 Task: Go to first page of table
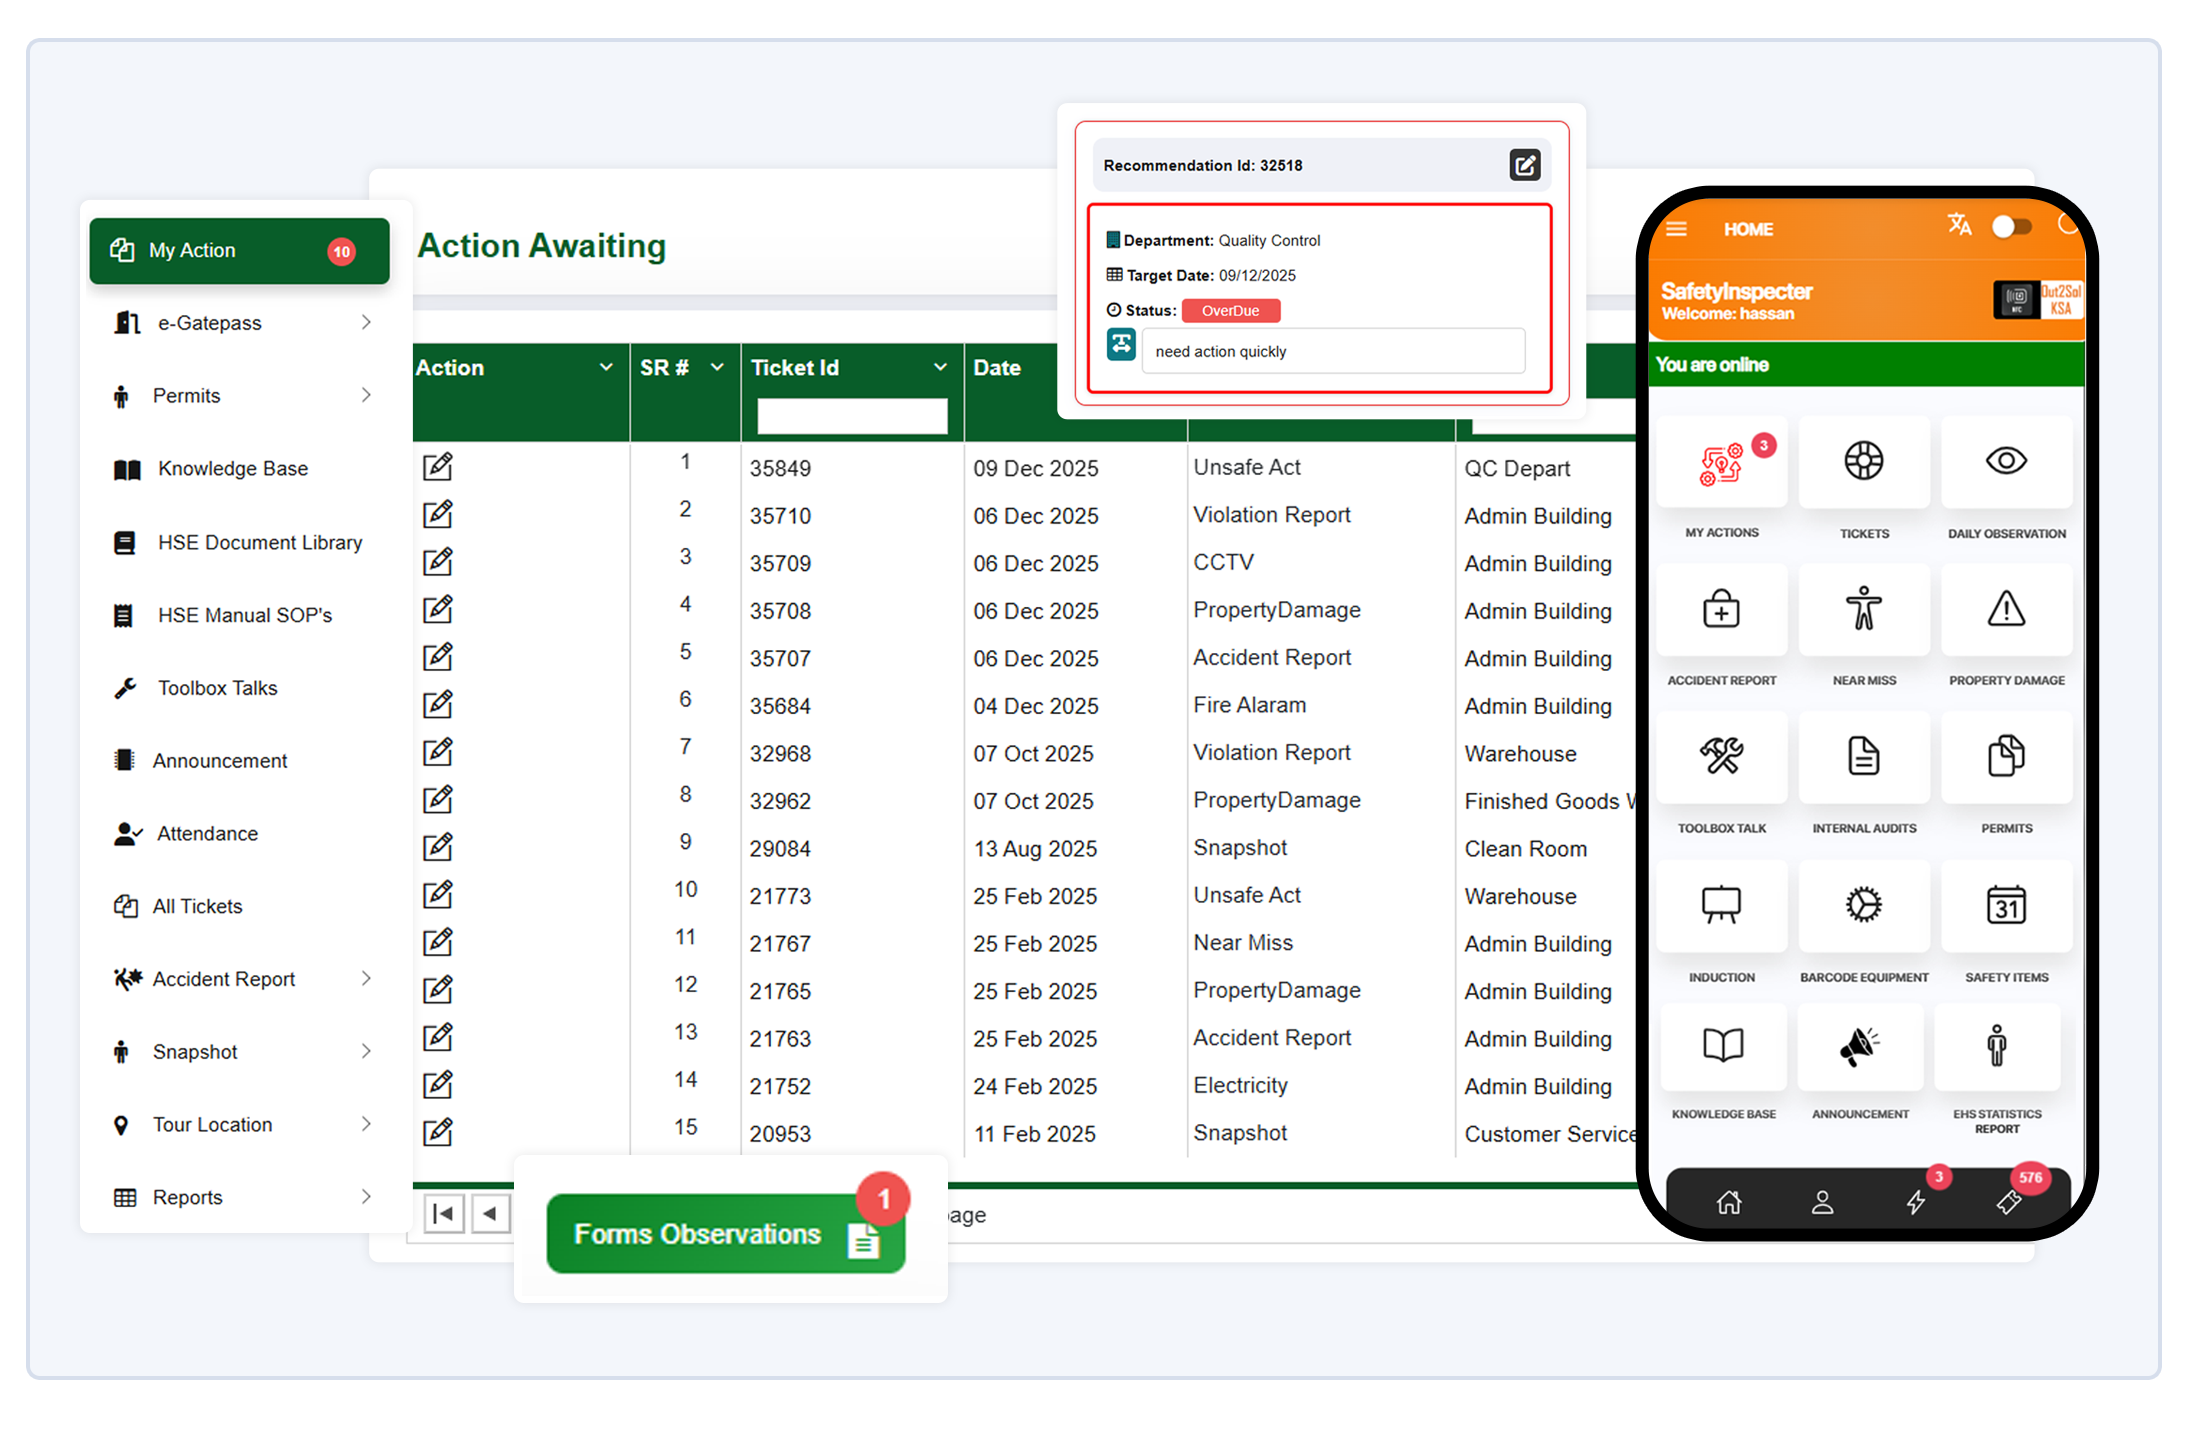click(x=444, y=1213)
